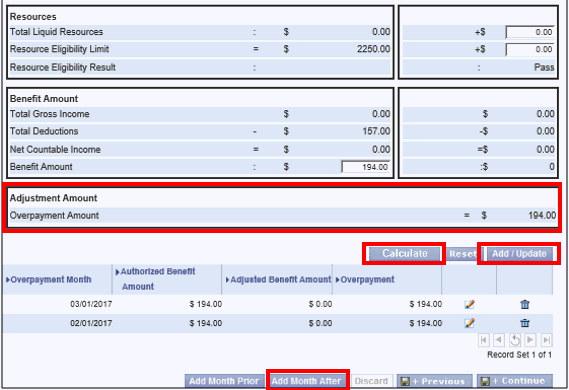Viewport: 569px width, 390px height.
Task: Select the Pass eligibility result
Action: [x=544, y=67]
